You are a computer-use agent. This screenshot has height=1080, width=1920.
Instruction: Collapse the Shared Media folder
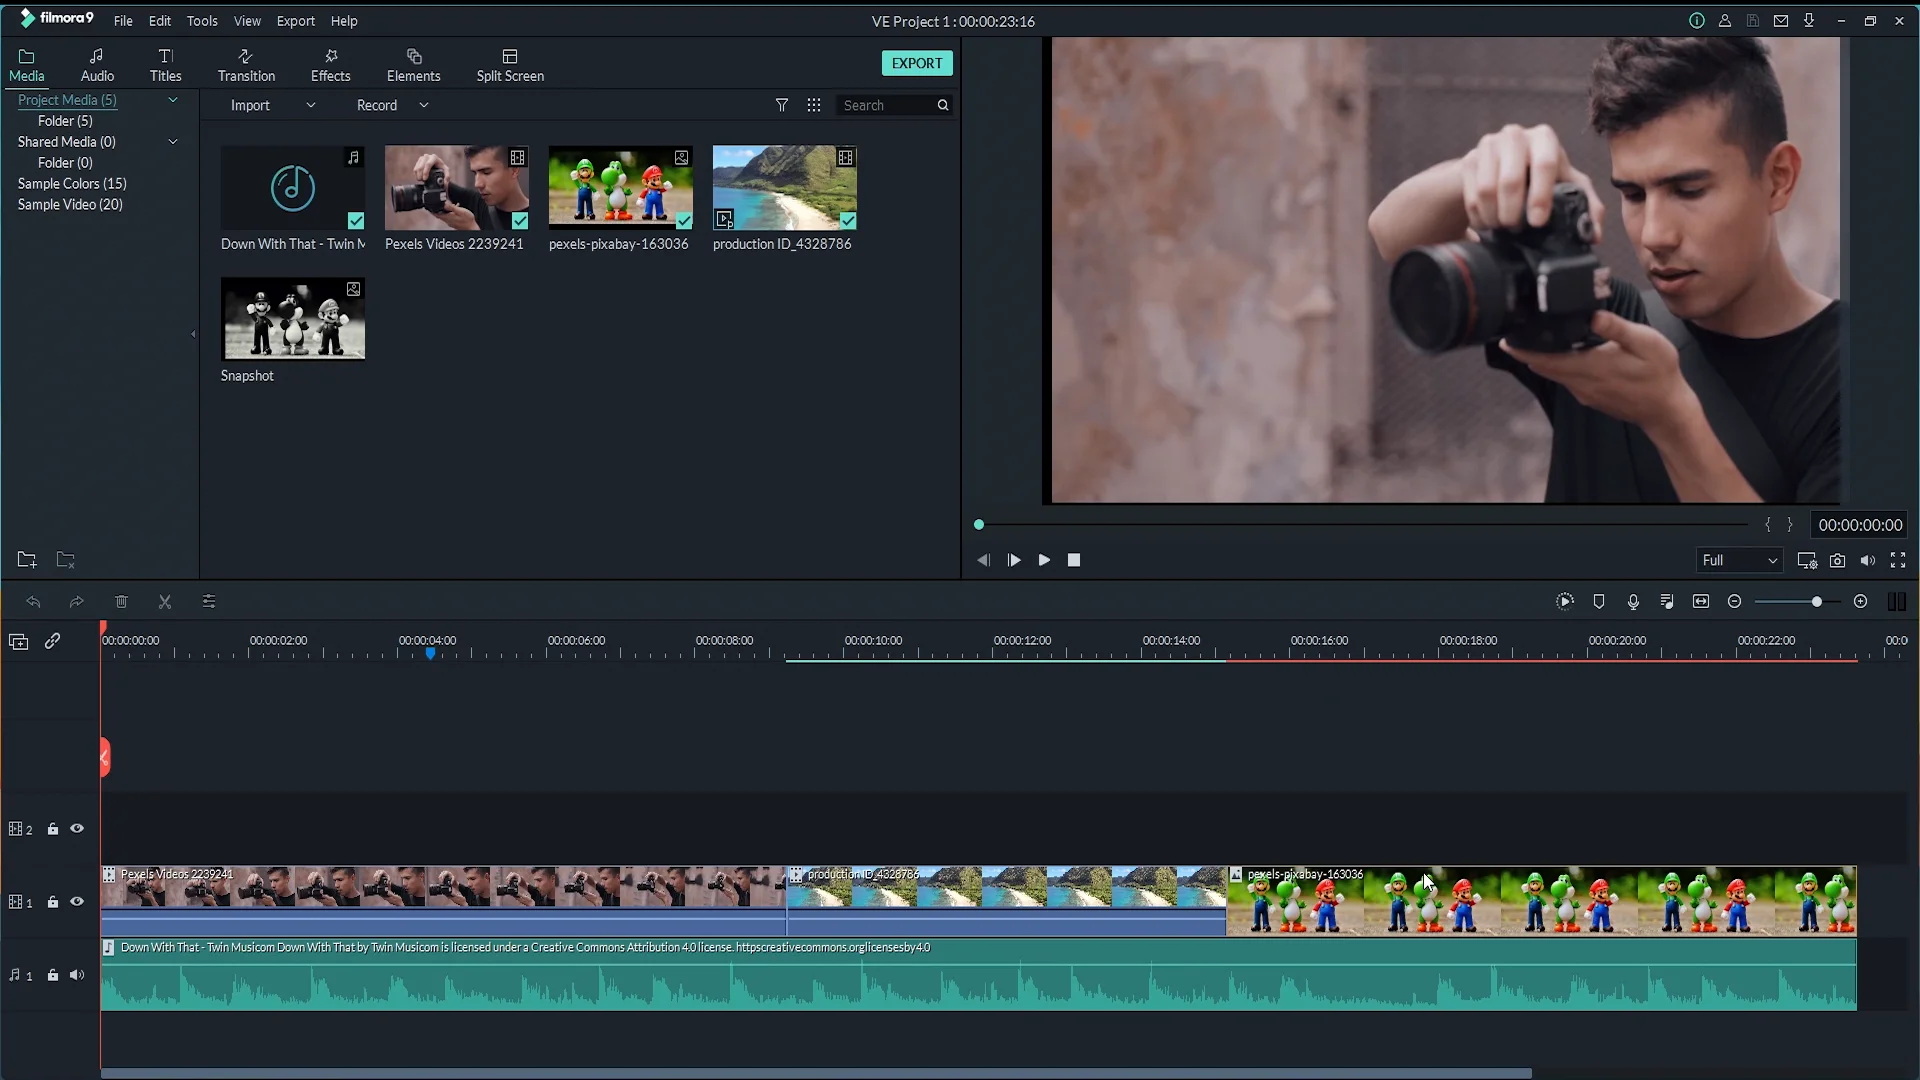[173, 141]
